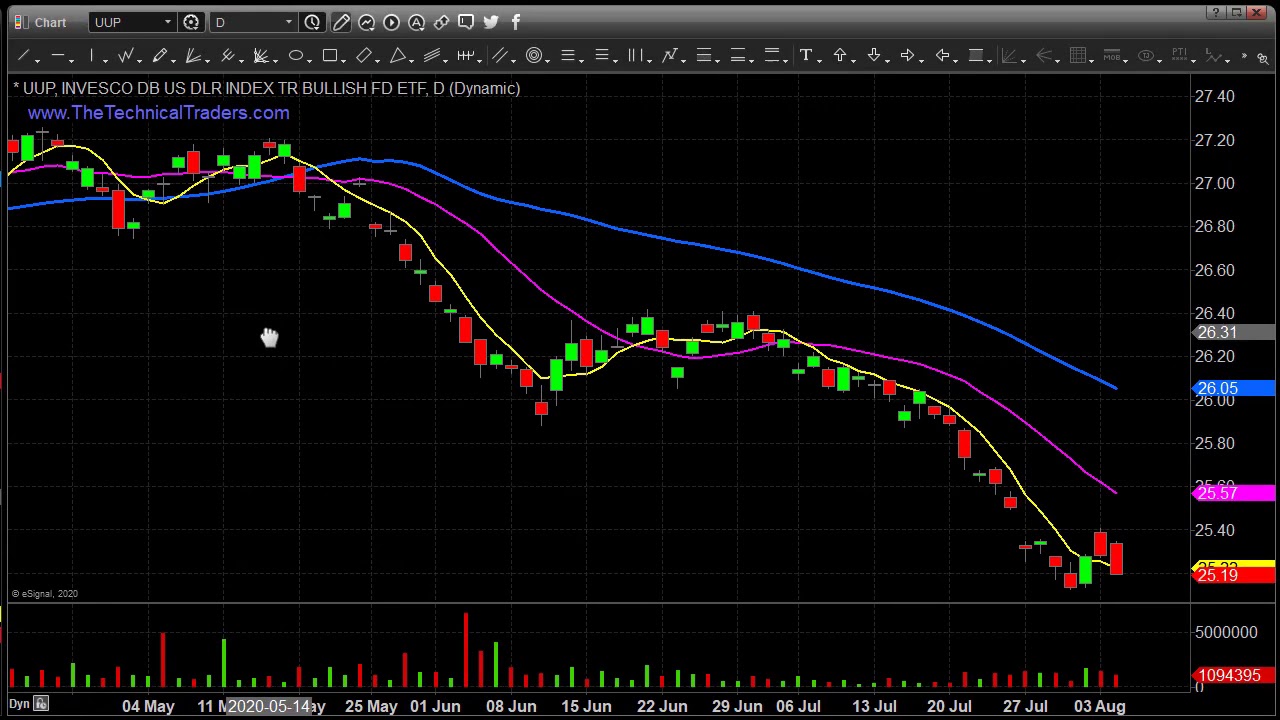
Task: Select the right arrow marker tool
Action: 908,56
